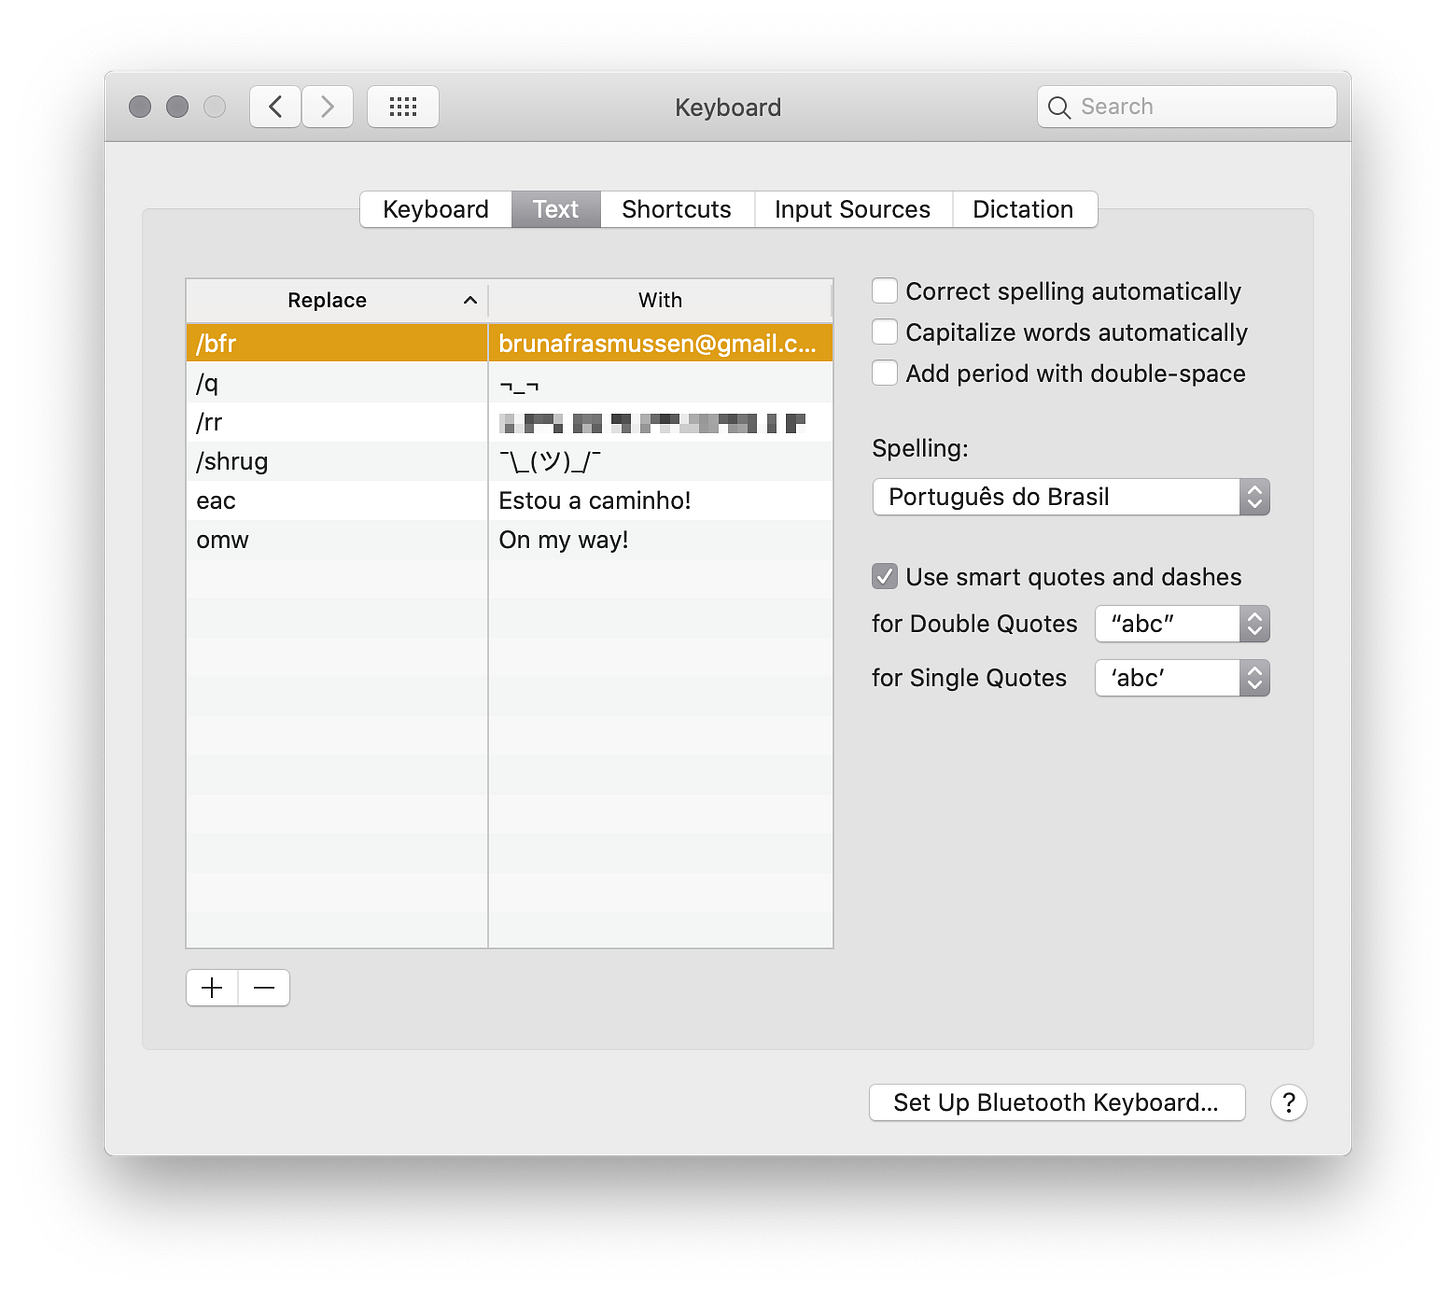Switch to the Shortcuts tab
Screen dimensions: 1456x1294
[677, 209]
